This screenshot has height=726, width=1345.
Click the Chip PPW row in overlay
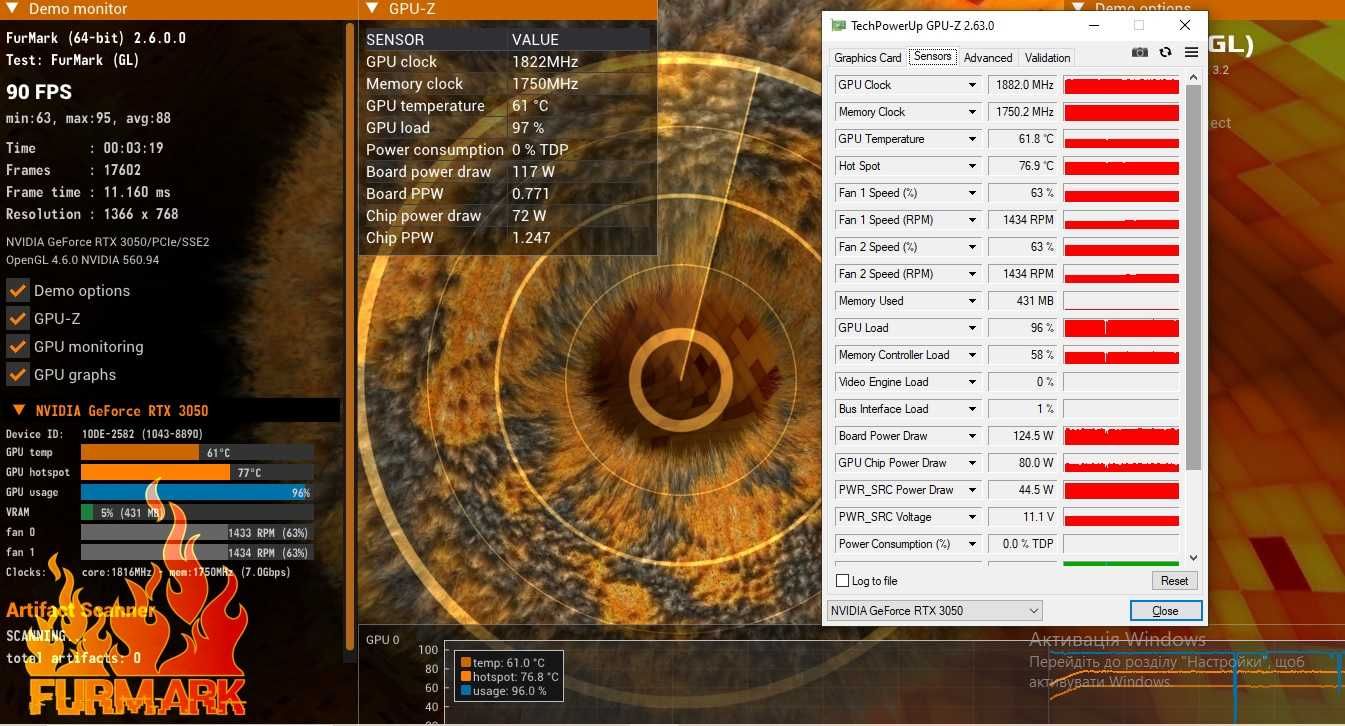(x=507, y=238)
